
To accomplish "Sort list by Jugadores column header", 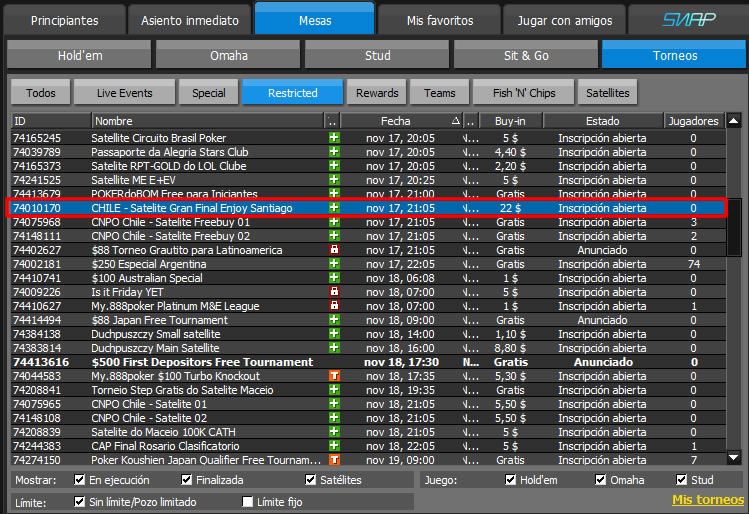I will pyautogui.click(x=693, y=121).
